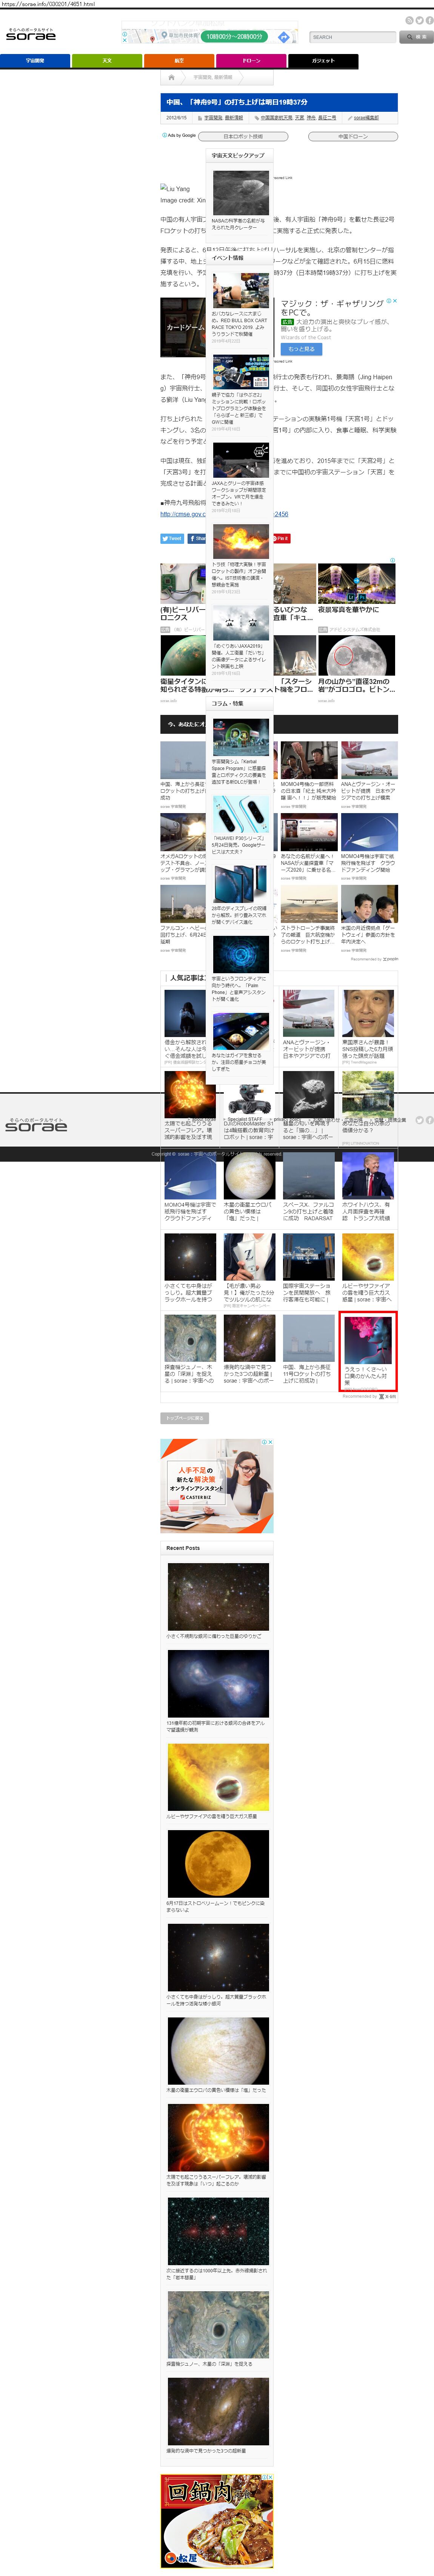Click the 中国ドローン ad button
The image size is (434, 2576).
tap(353, 136)
